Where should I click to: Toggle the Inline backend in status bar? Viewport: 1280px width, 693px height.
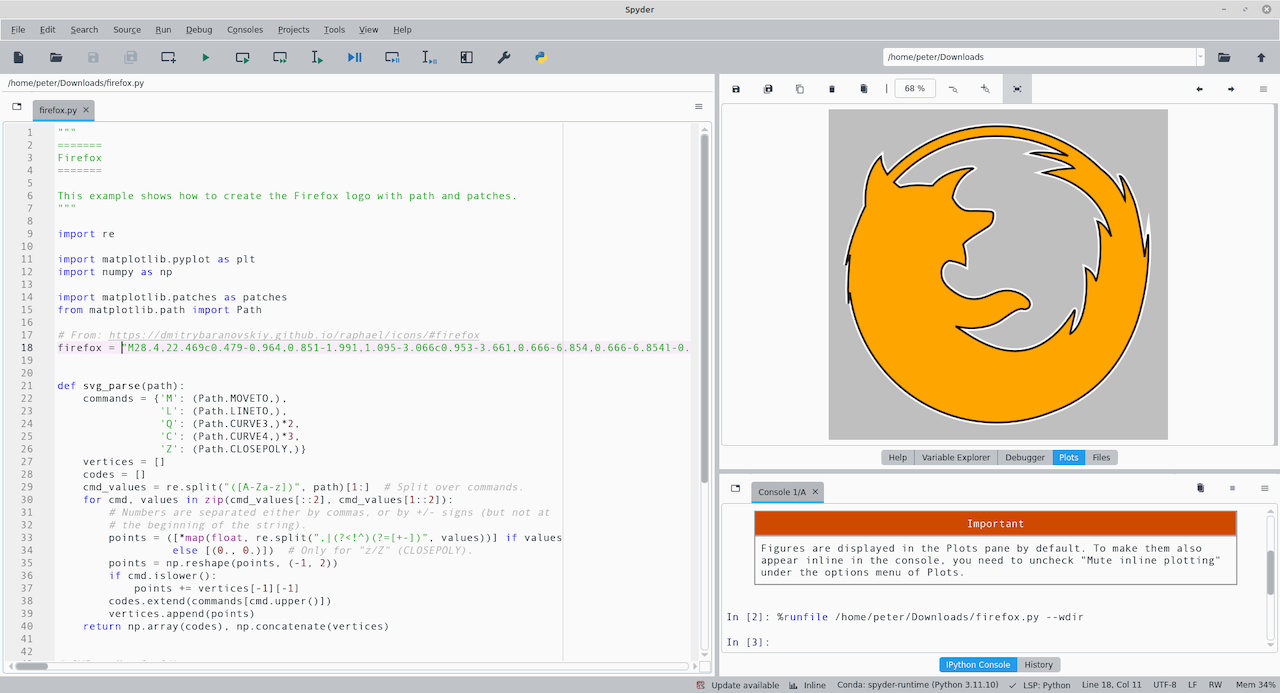click(808, 685)
